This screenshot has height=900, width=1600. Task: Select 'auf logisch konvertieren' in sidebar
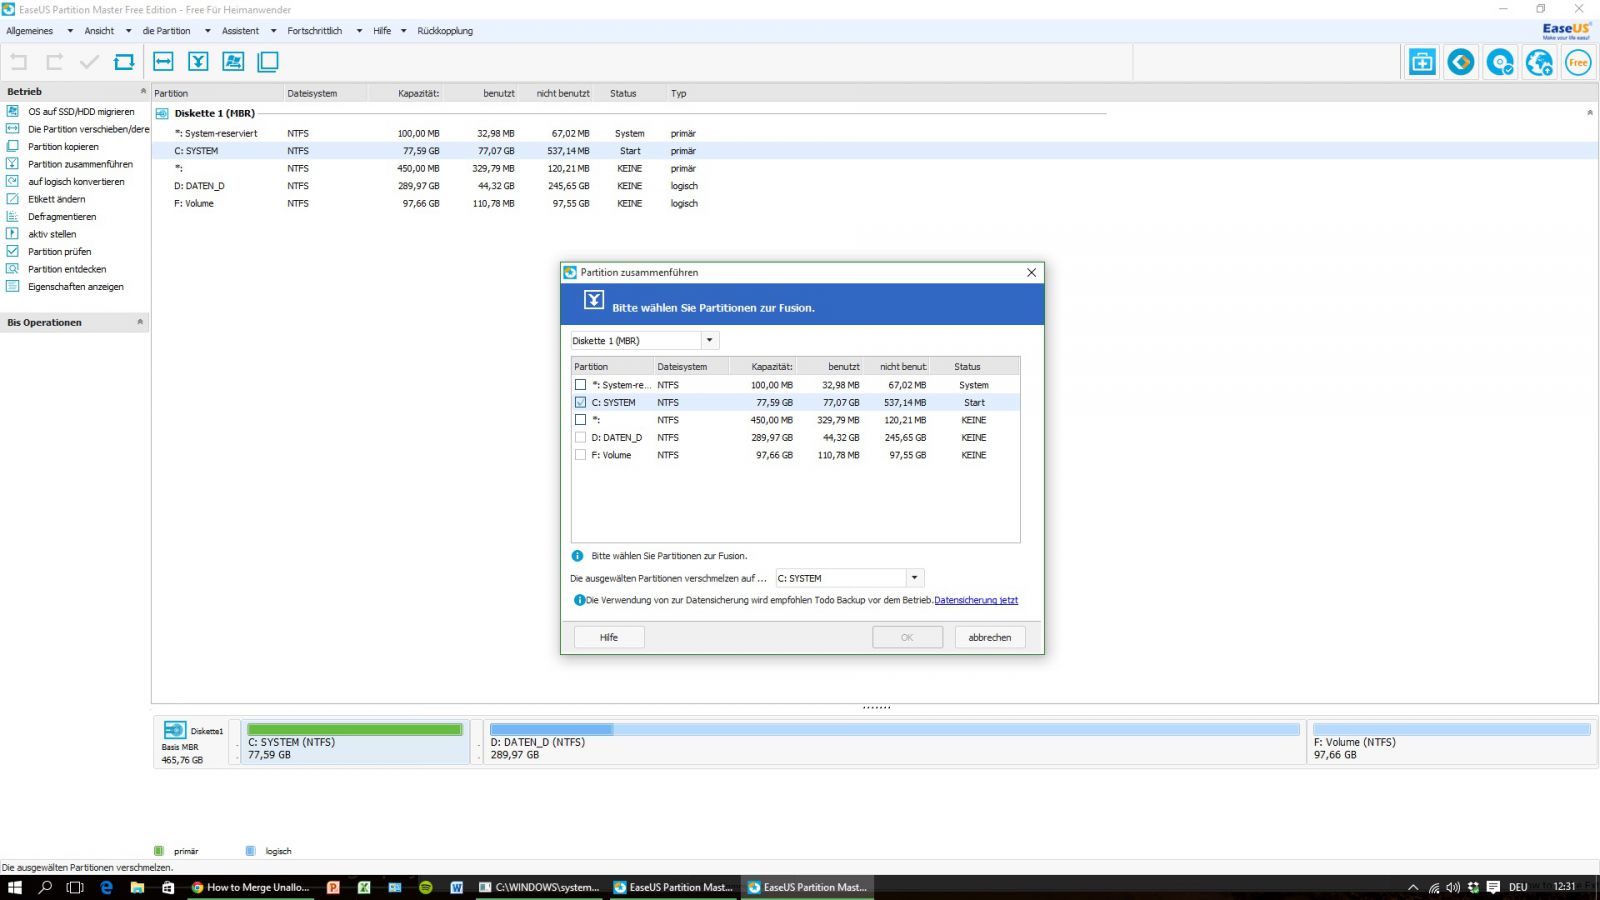pos(75,182)
